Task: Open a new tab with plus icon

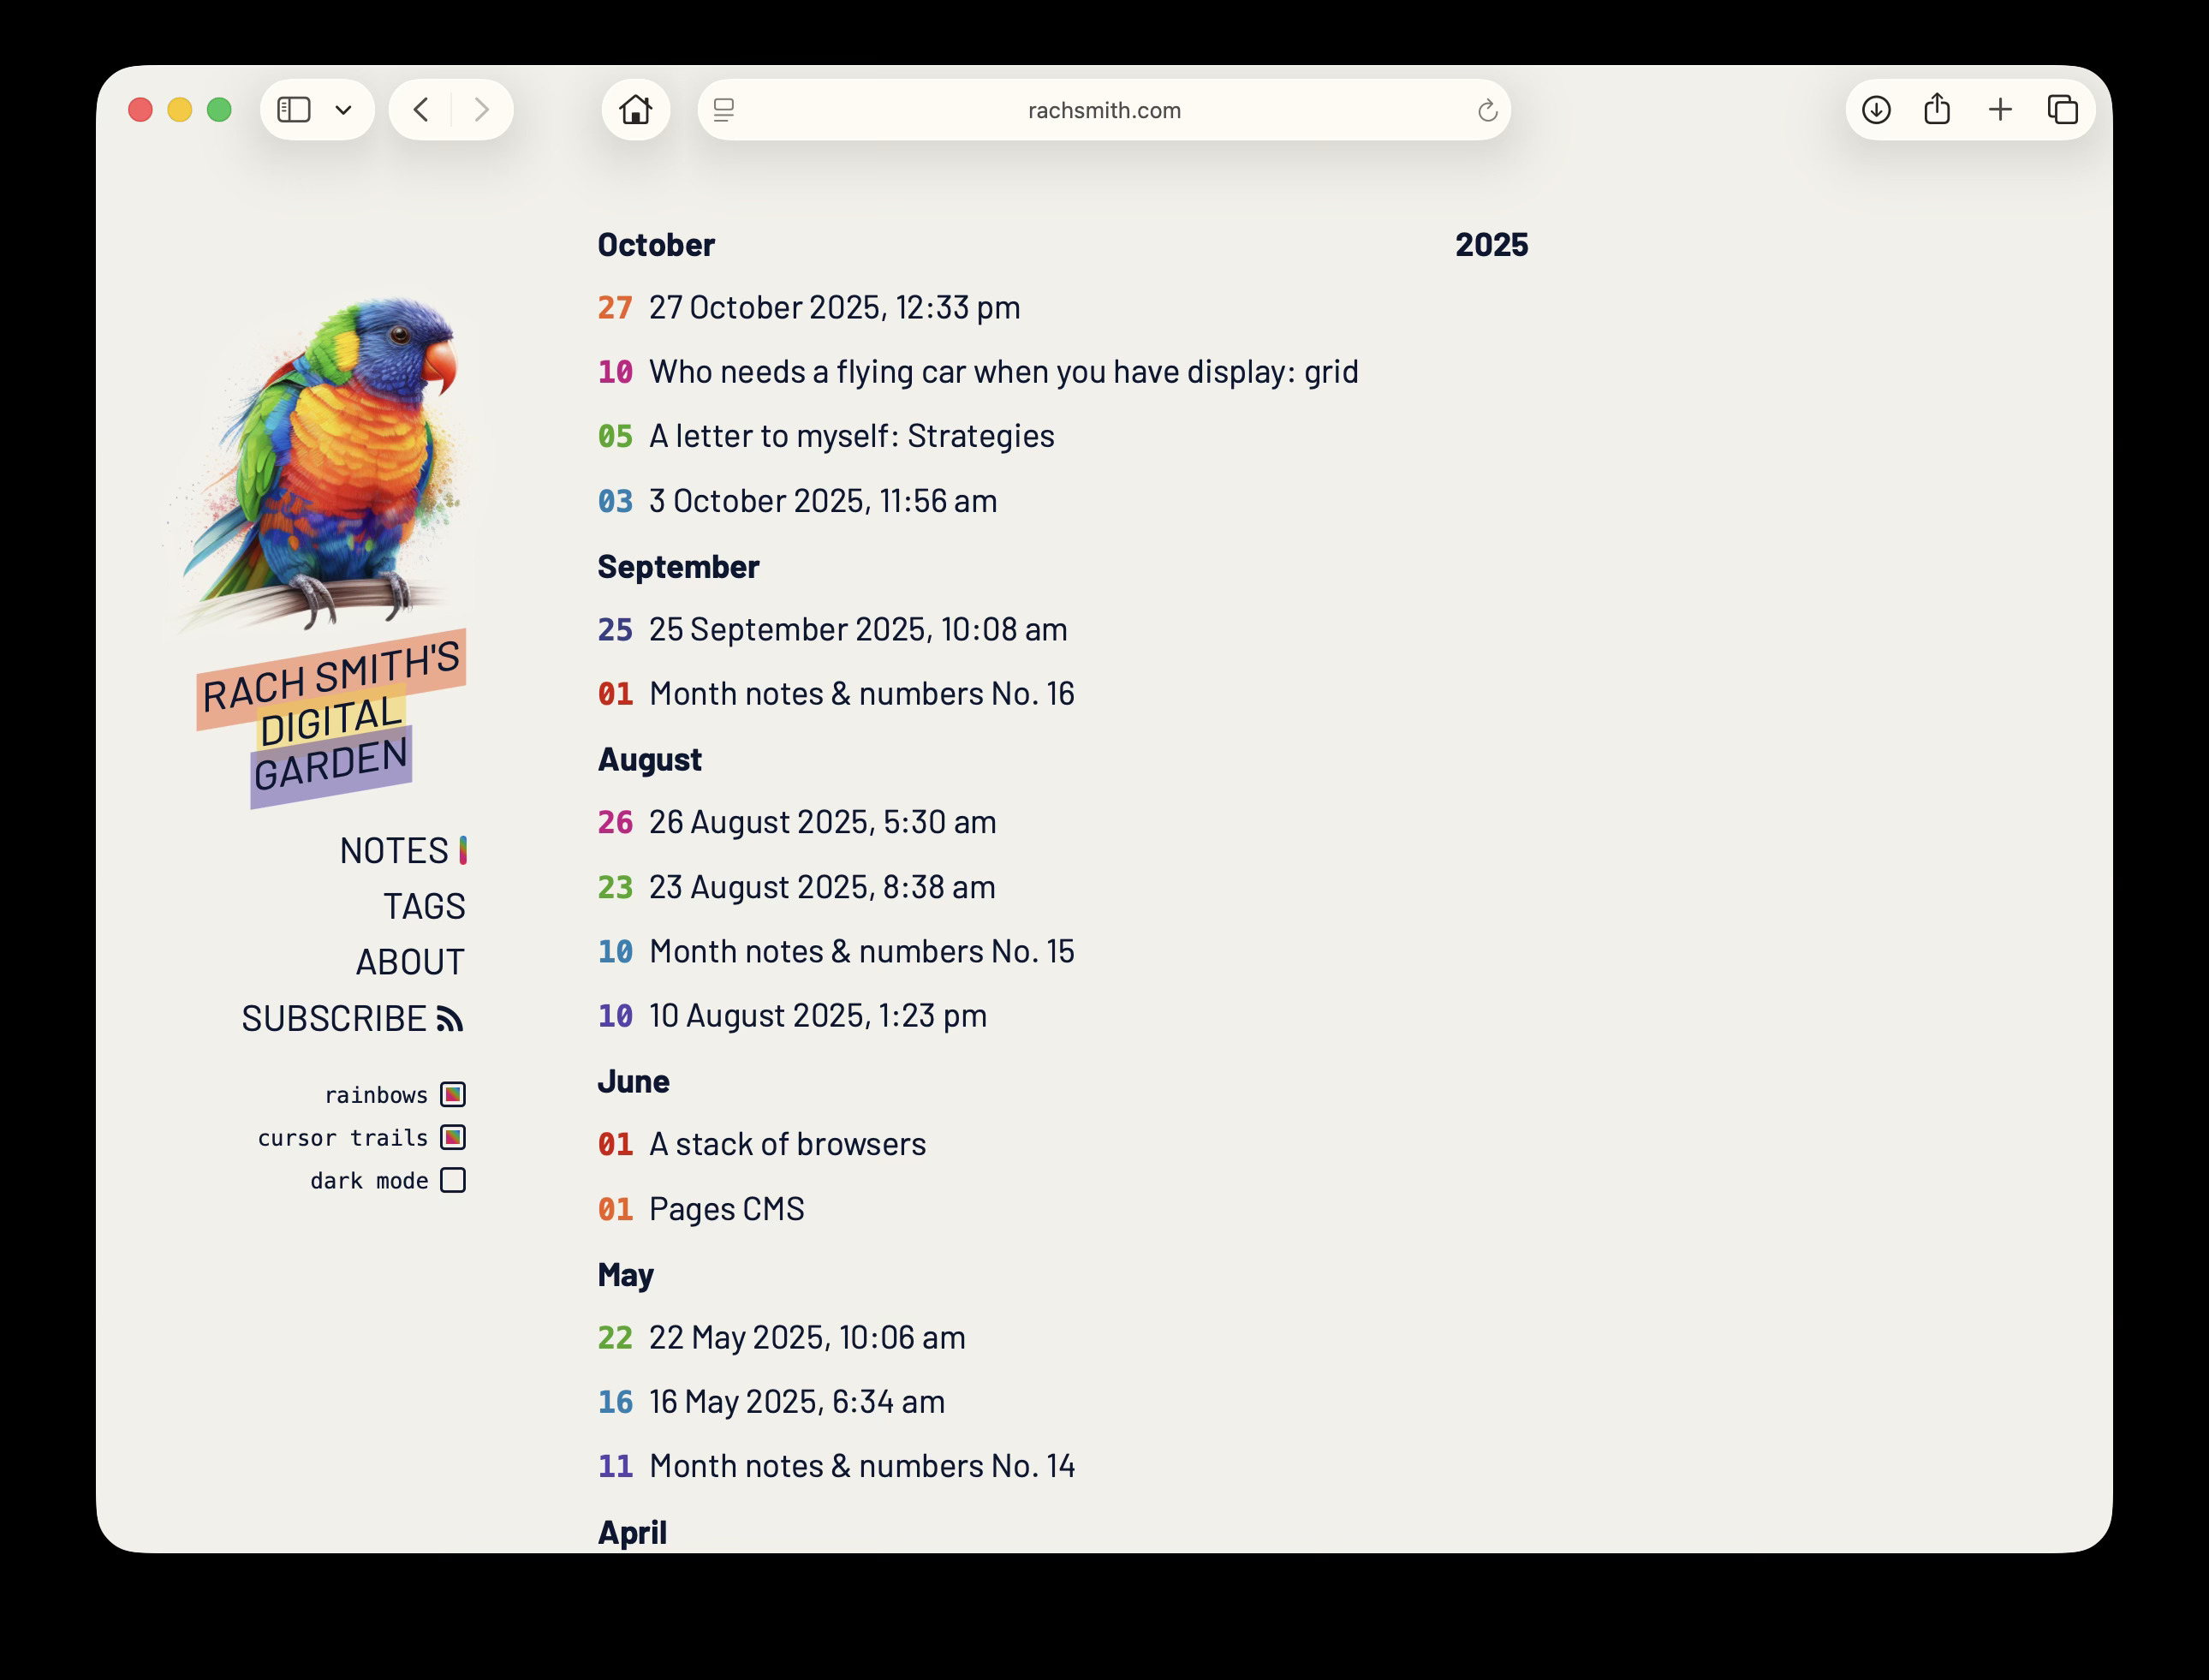Action: (x=2000, y=110)
